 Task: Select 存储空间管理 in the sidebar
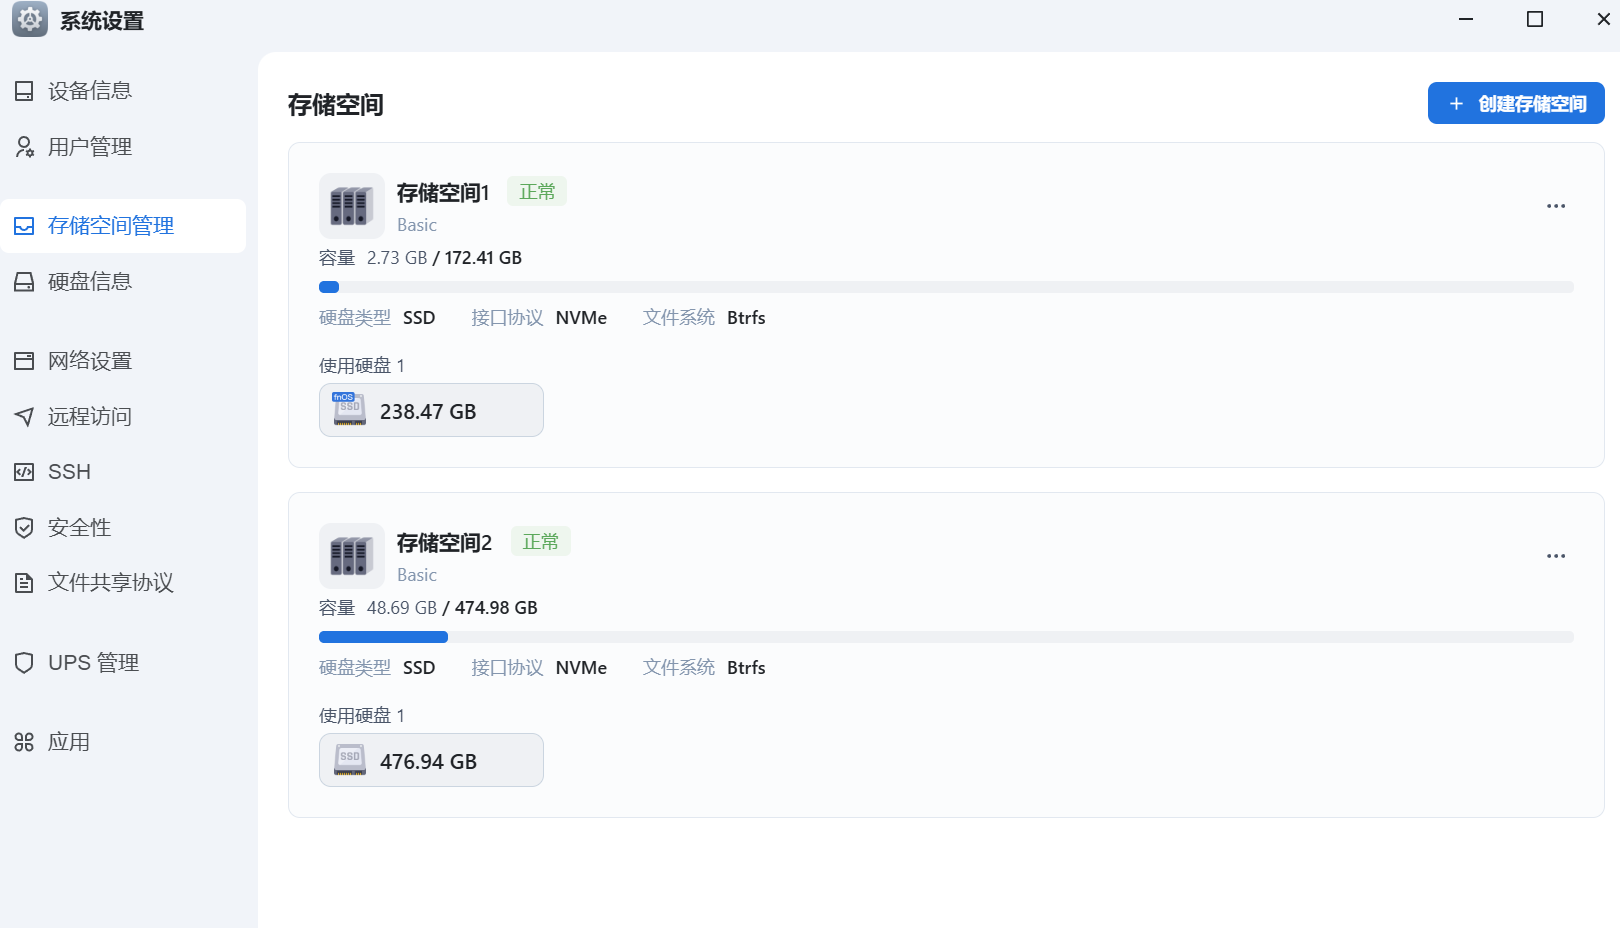(124, 226)
